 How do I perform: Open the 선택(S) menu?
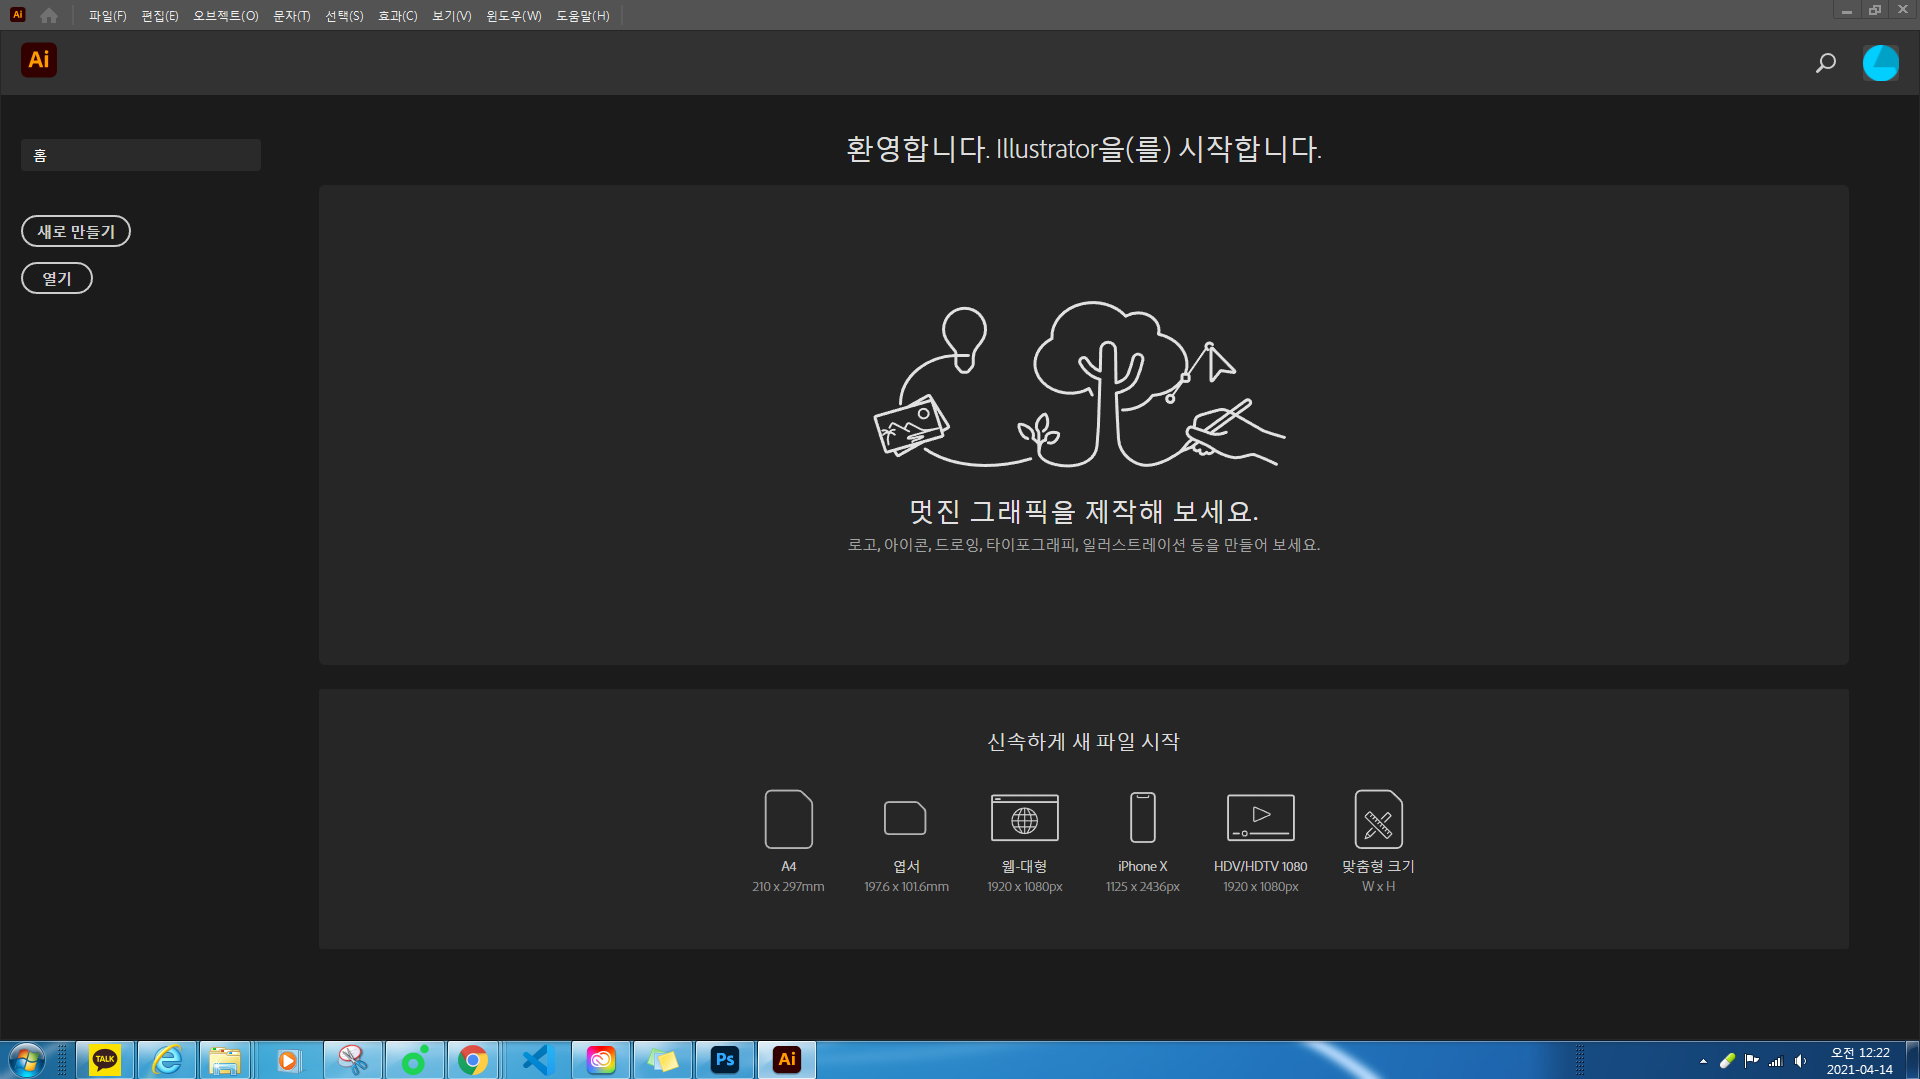(x=344, y=16)
